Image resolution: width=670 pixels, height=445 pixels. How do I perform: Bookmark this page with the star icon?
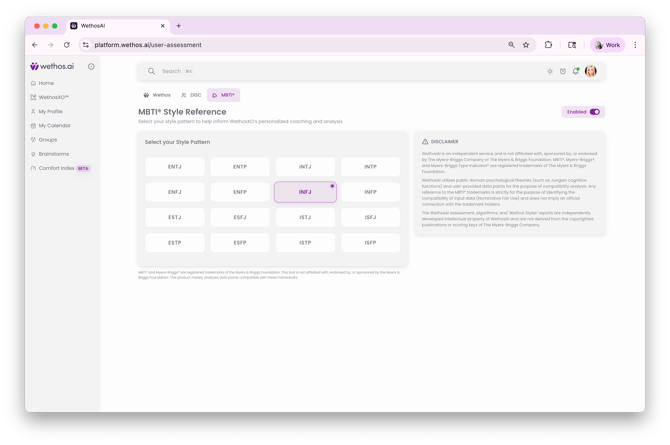coord(526,45)
